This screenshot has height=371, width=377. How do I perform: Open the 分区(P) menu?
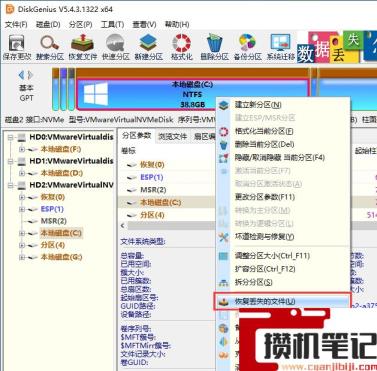[80, 24]
